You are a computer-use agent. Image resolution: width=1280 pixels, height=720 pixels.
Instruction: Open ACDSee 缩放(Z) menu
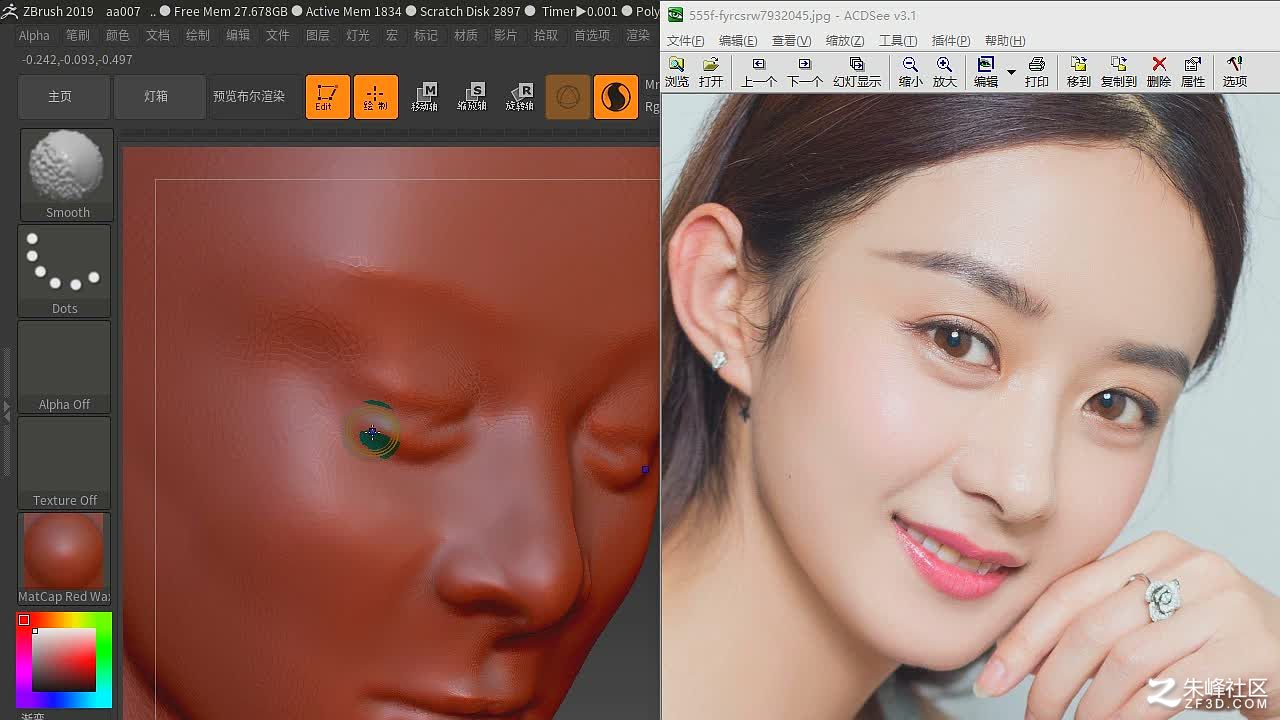point(845,41)
